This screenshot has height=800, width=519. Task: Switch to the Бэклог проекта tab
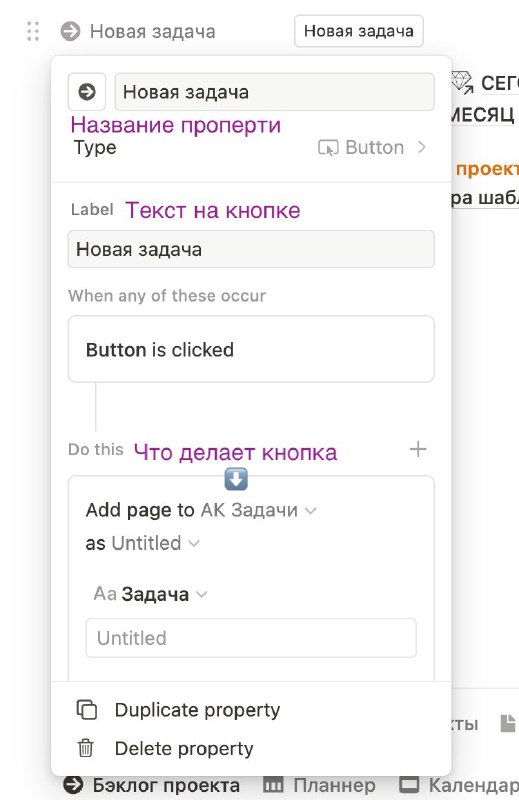click(152, 785)
